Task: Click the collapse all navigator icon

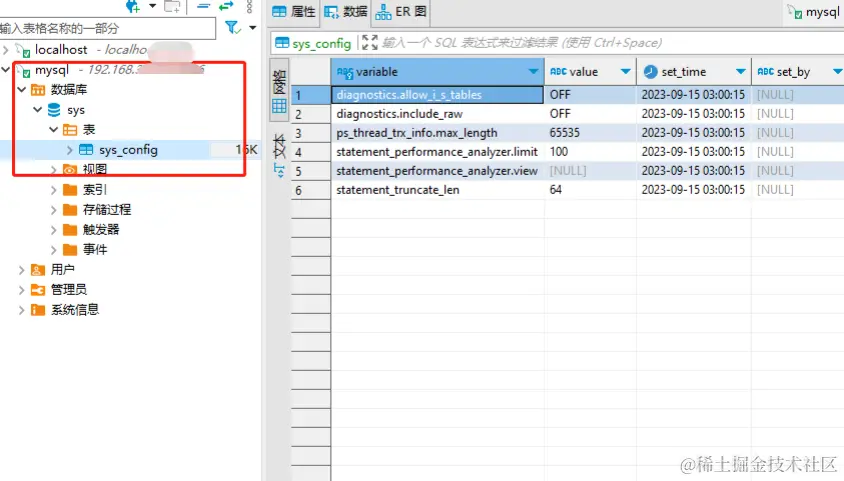Action: 203,6
